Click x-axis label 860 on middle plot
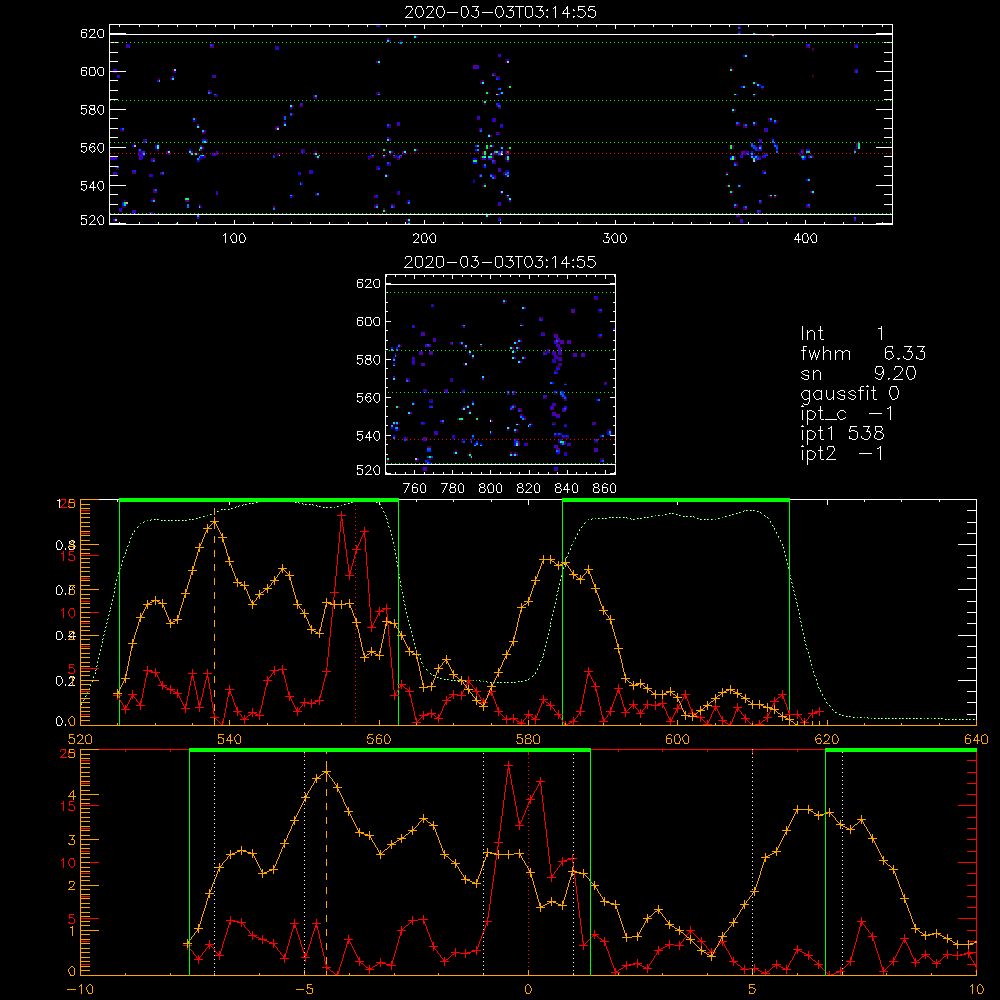 point(605,489)
